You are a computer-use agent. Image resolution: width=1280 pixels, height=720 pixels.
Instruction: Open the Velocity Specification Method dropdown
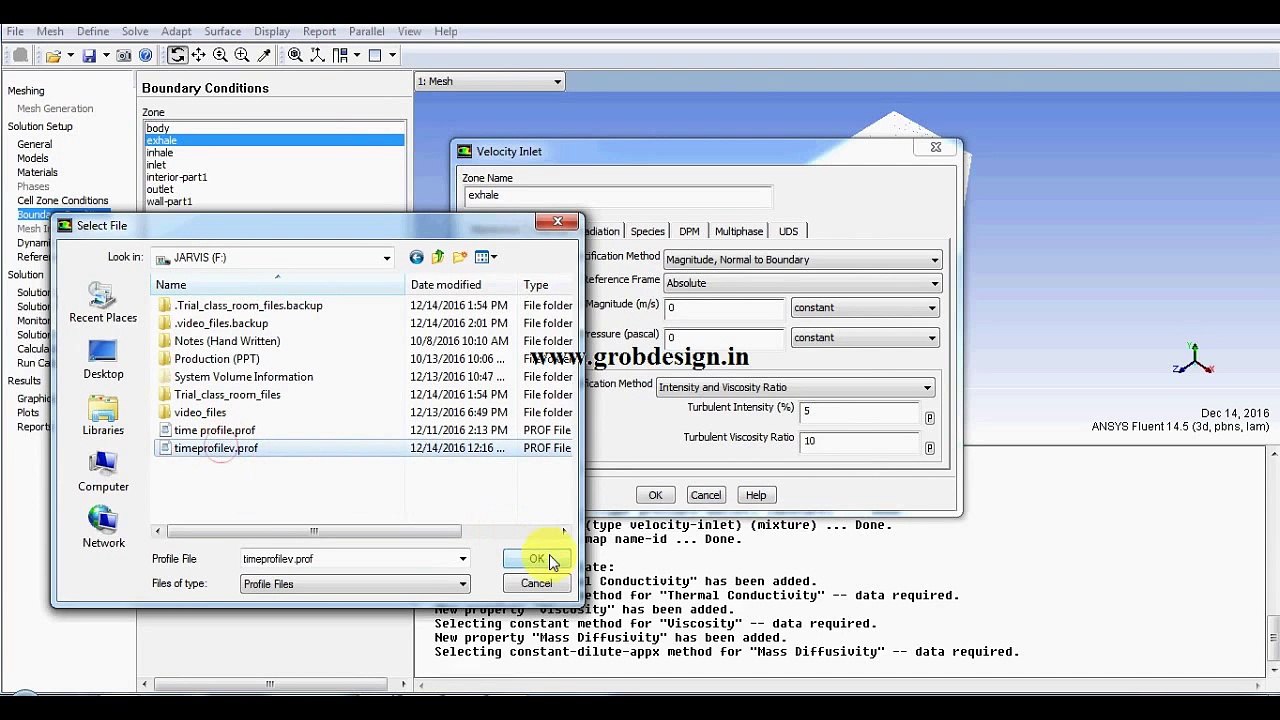pyautogui.click(x=802, y=260)
